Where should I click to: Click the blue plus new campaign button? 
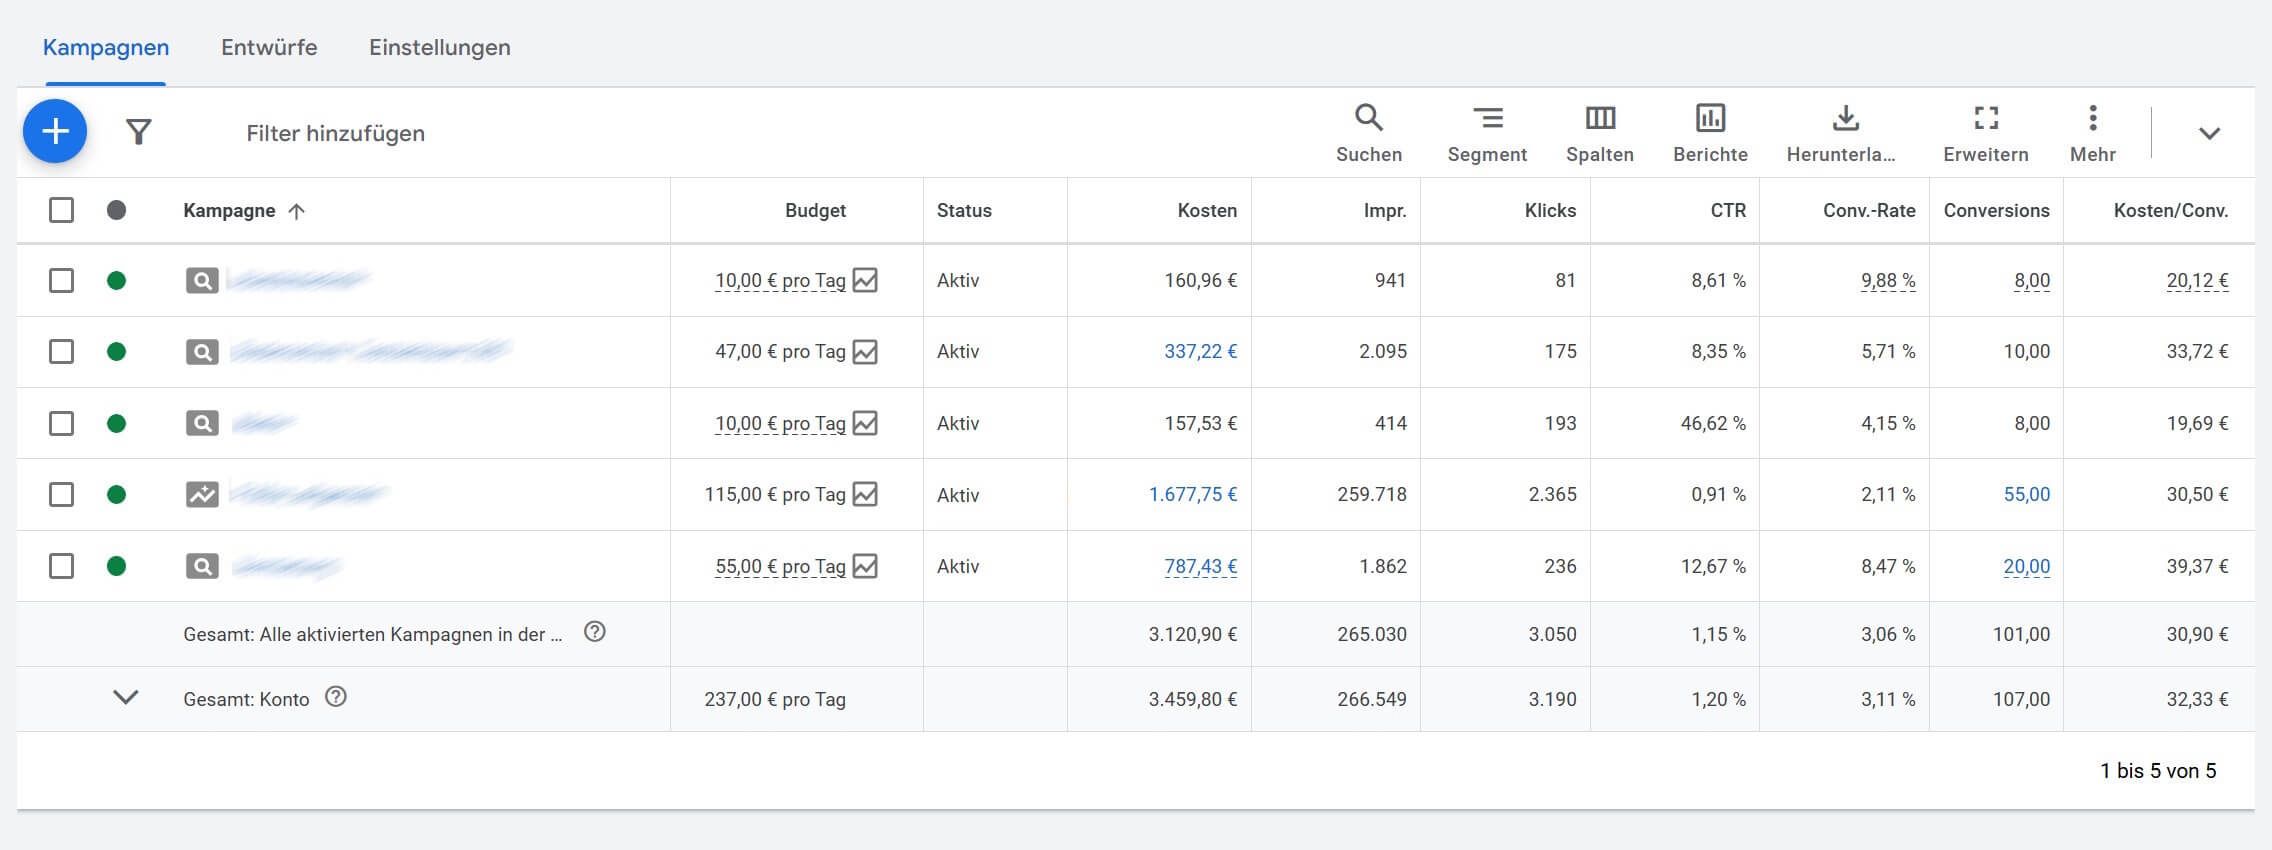pos(55,131)
